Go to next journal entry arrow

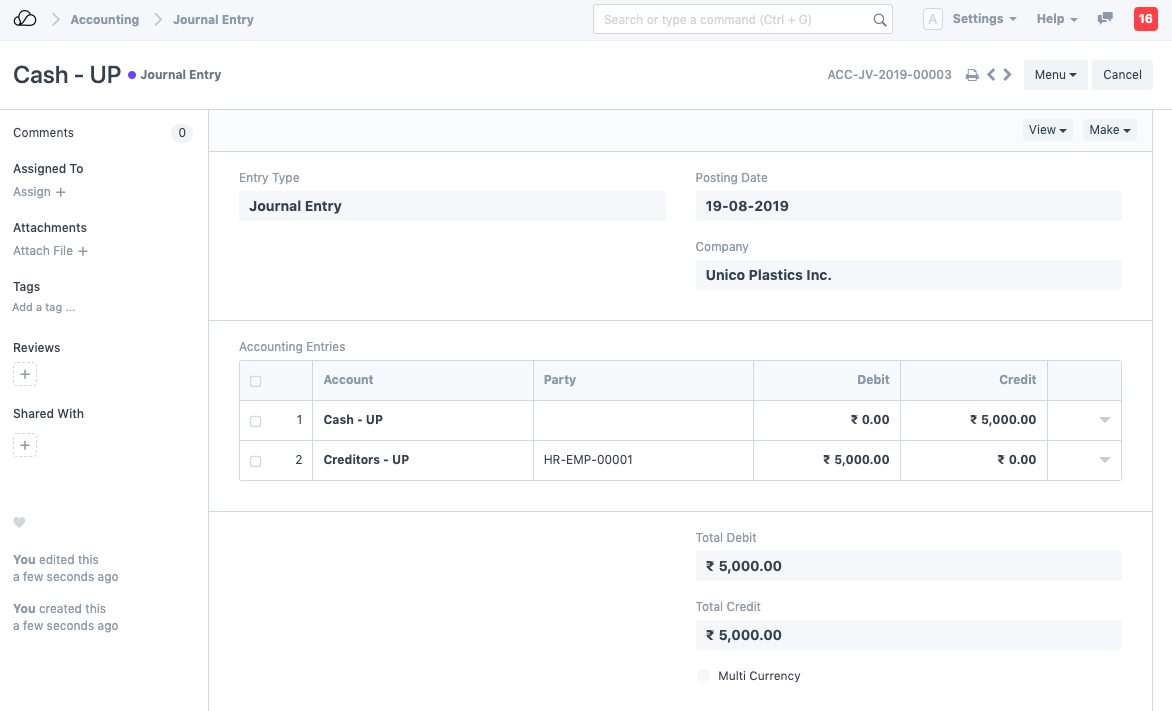[x=1007, y=75]
